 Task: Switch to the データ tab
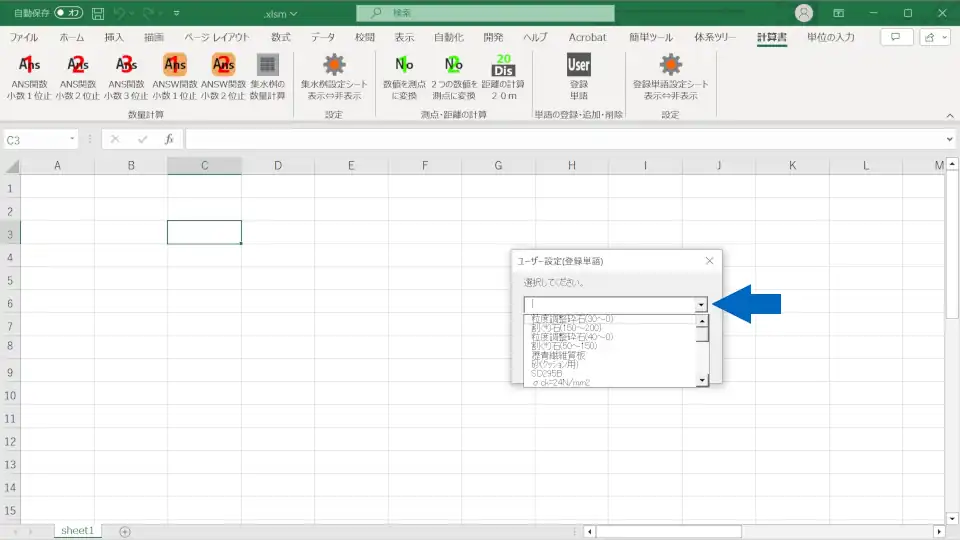(x=323, y=37)
